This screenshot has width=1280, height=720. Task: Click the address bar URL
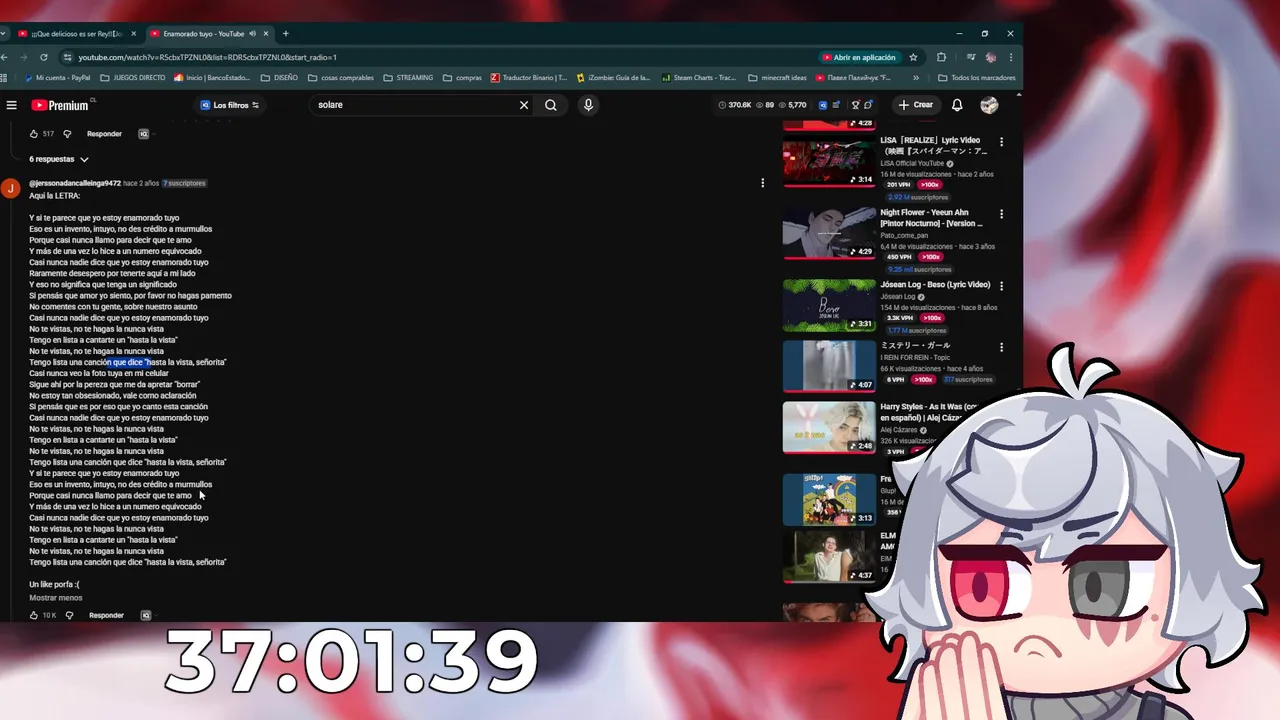207,57
